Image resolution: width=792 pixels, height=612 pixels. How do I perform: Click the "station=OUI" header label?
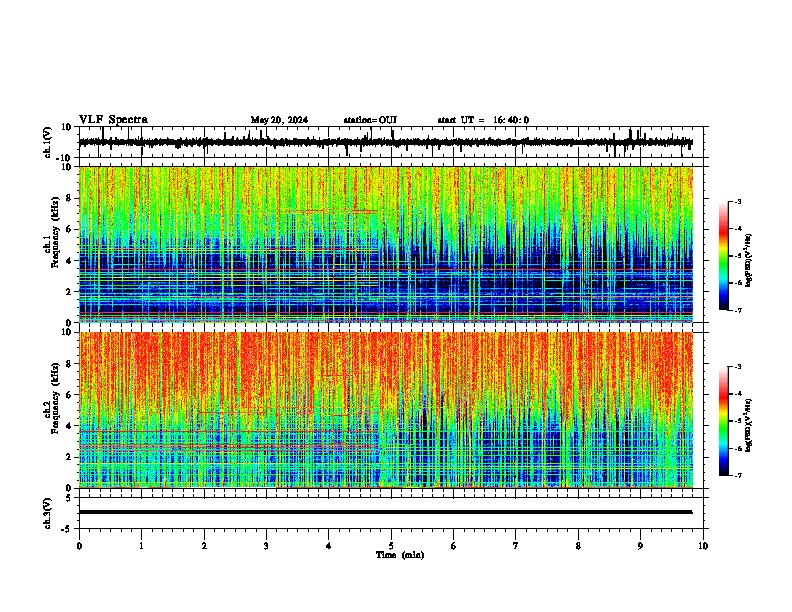click(x=370, y=120)
